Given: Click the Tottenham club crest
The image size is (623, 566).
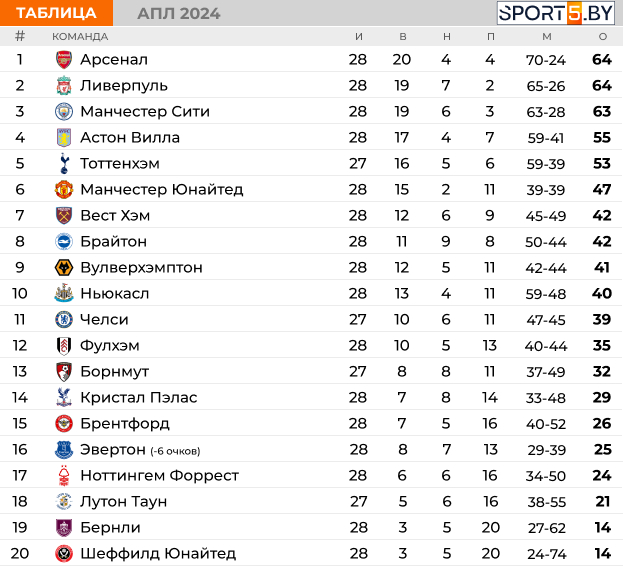Looking at the screenshot, I should click(x=64, y=164).
